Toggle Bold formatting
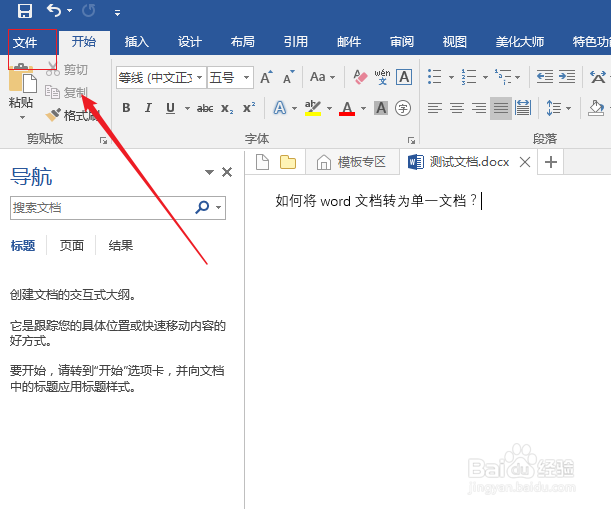 pos(126,108)
